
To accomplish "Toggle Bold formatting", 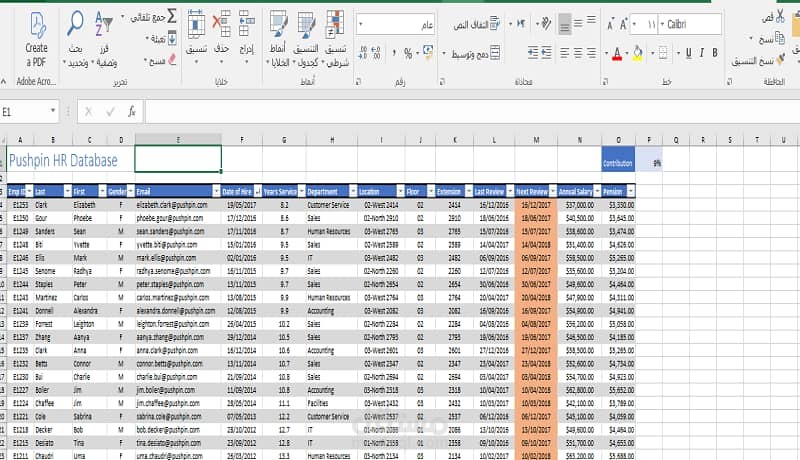I will click(715, 53).
